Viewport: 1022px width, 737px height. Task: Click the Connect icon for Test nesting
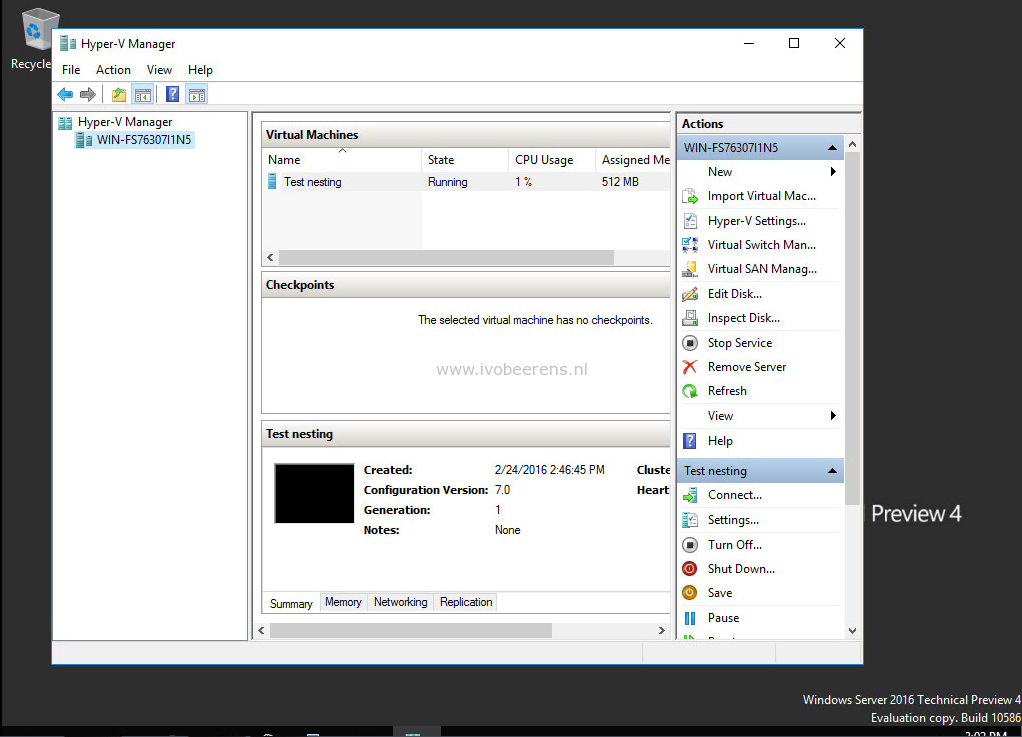click(x=690, y=495)
